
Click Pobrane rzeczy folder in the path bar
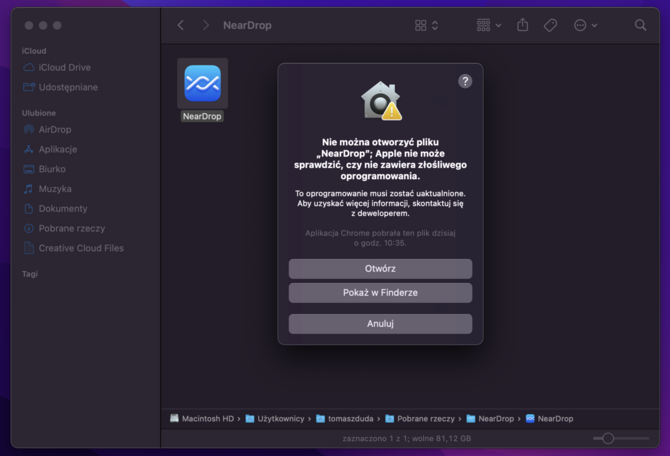pos(420,418)
